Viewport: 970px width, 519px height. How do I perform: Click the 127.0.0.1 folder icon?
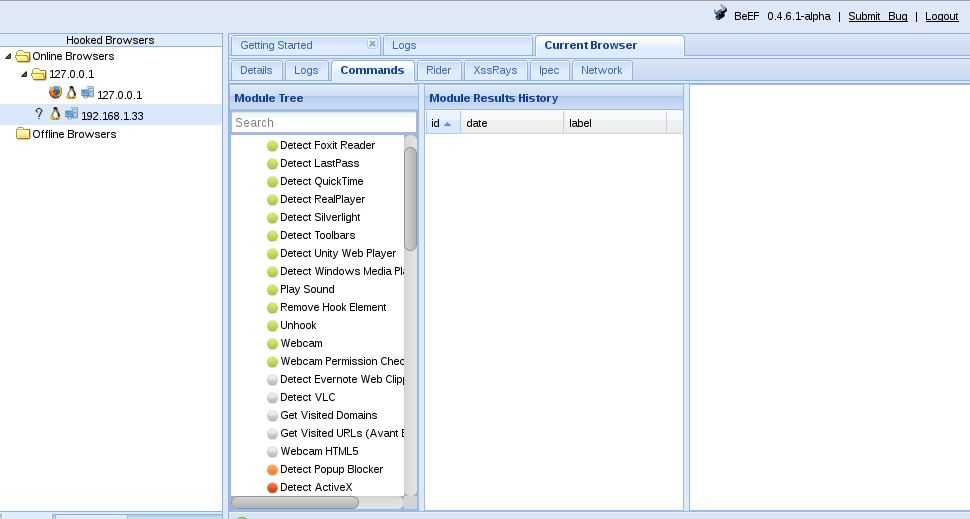pos(39,74)
